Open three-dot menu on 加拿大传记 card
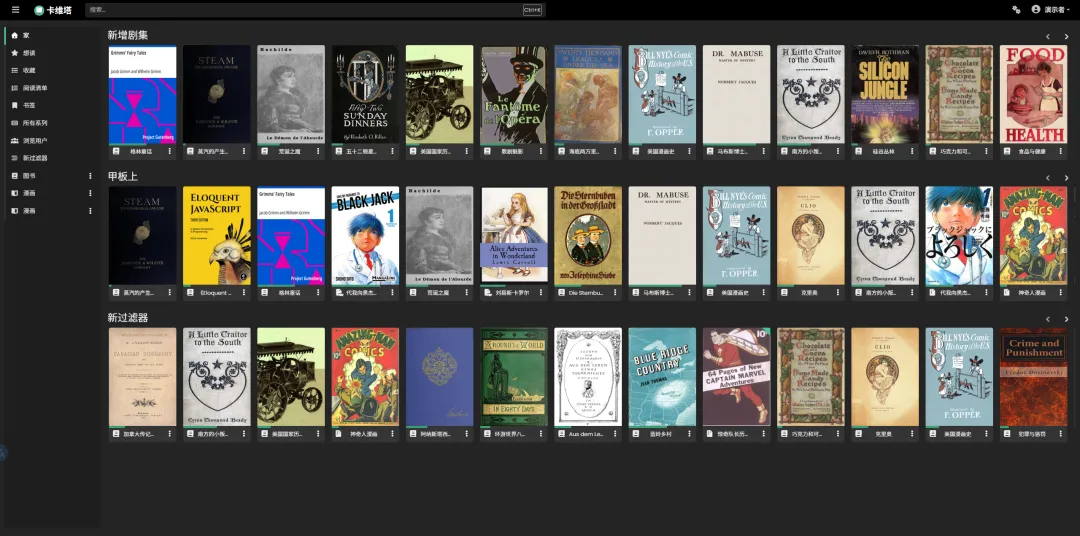This screenshot has width=1080, height=536. pos(169,434)
